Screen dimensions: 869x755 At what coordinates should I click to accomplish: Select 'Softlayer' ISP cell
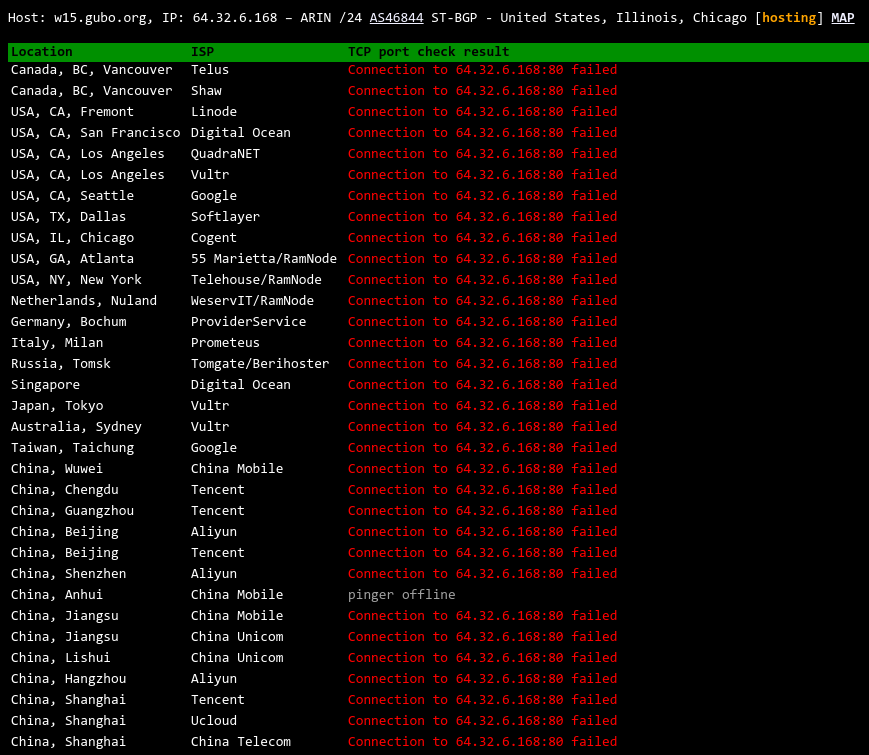(225, 217)
